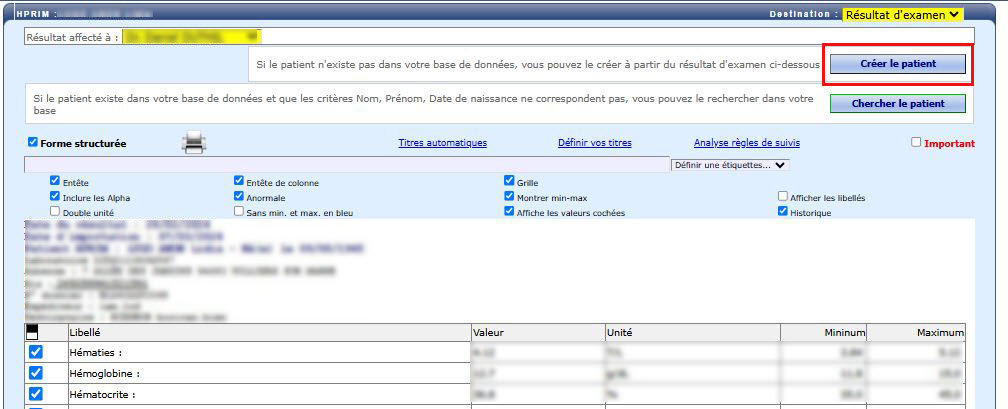The height and width of the screenshot is (409, 1008).
Task: Deselect the Hémoglobine row checkbox
Action: tap(36, 373)
